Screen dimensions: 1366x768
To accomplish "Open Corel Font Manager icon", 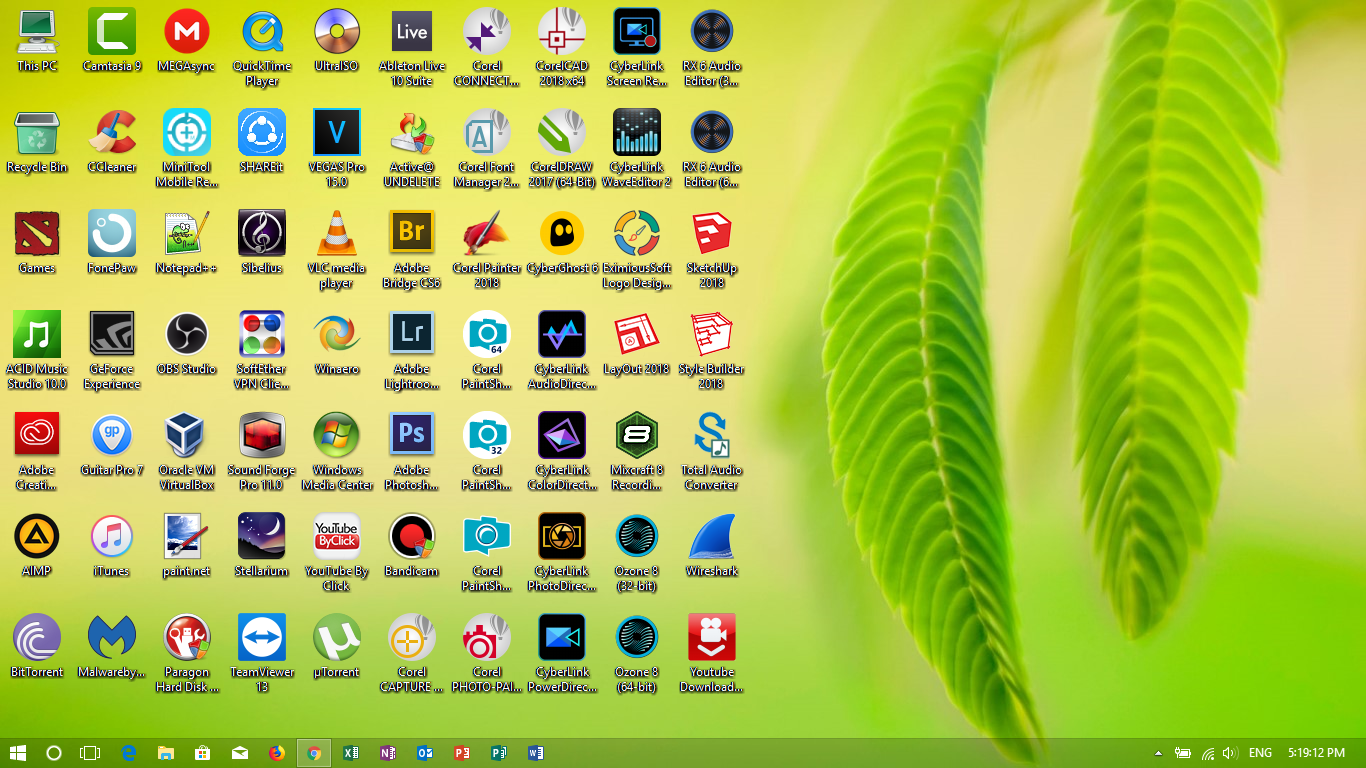I will pyautogui.click(x=487, y=132).
